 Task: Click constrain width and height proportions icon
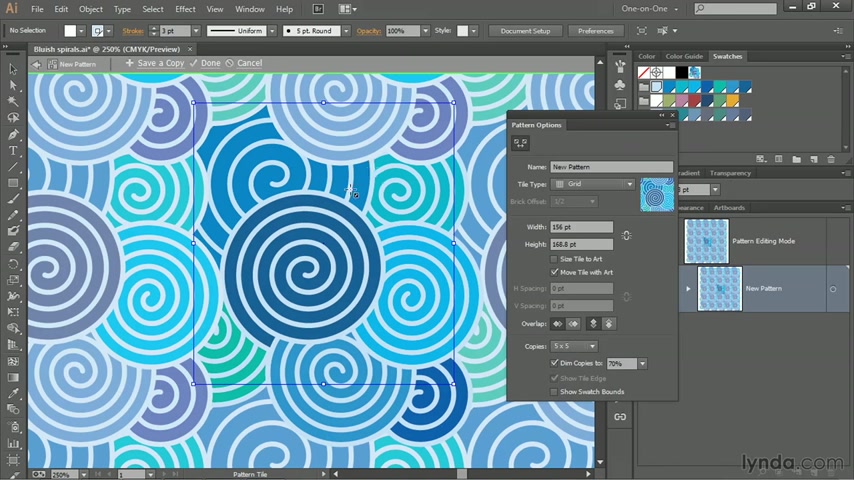(626, 235)
